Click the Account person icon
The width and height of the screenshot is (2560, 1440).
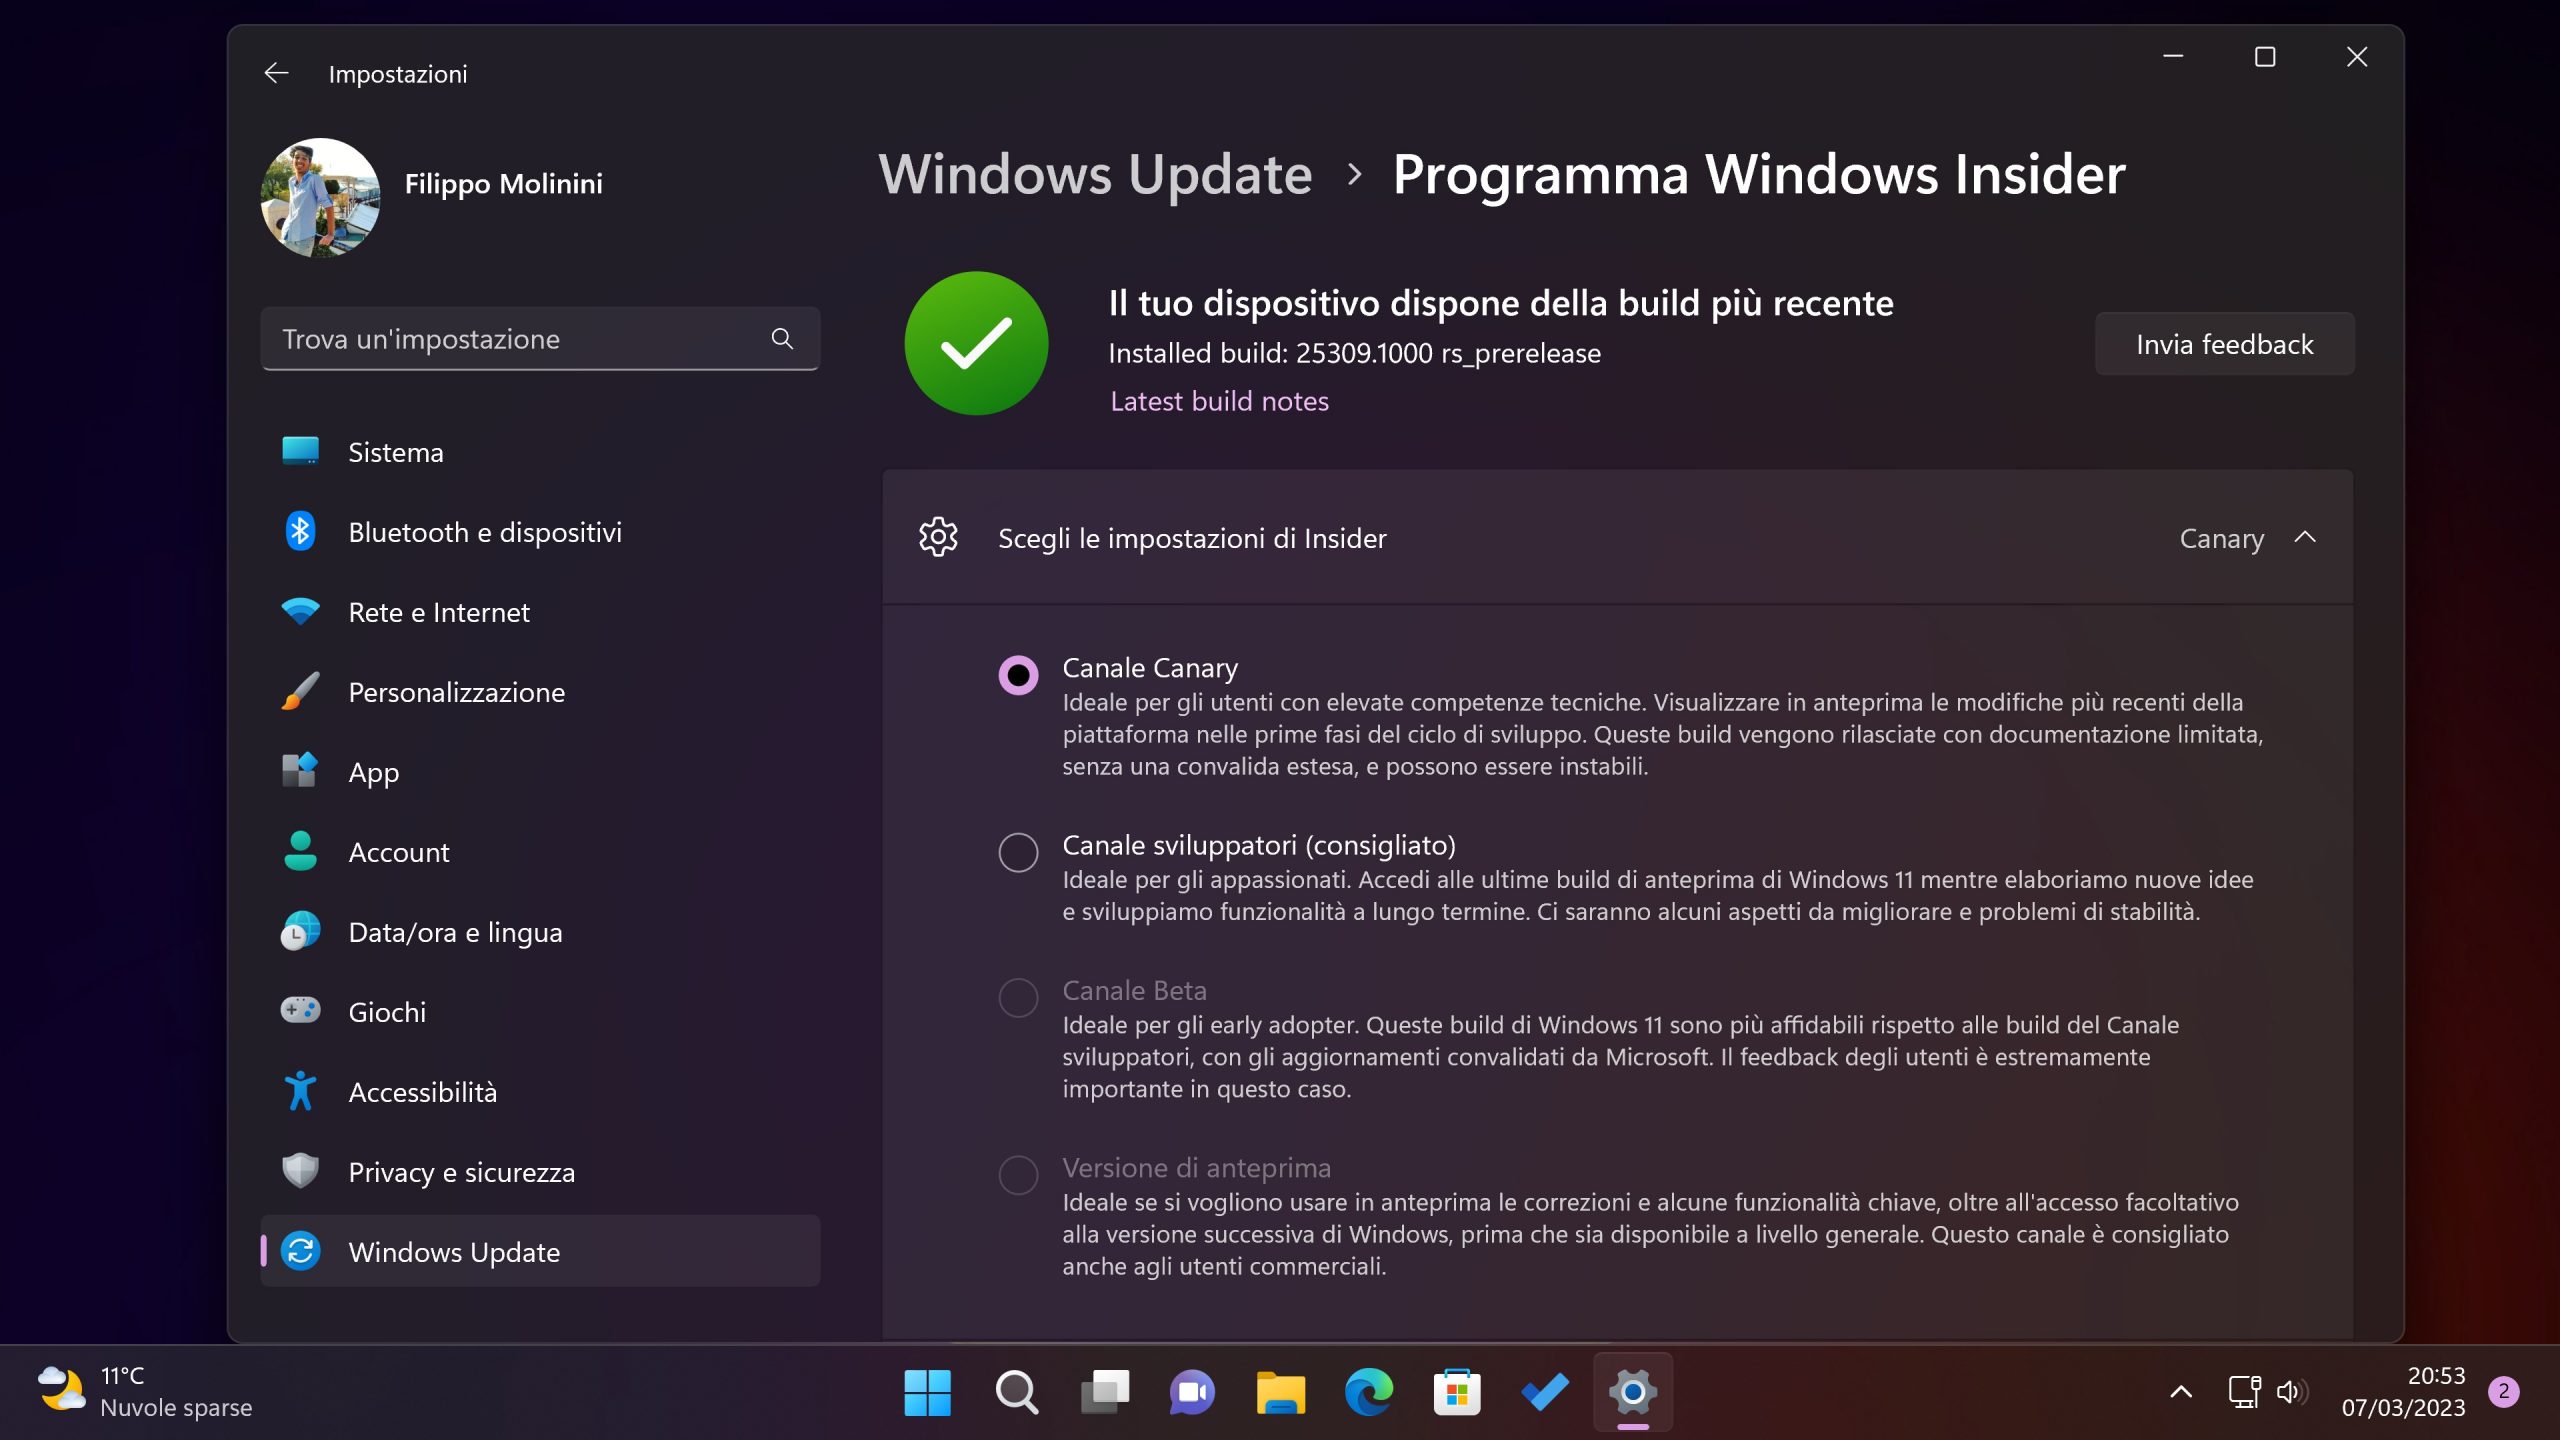pyautogui.click(x=300, y=851)
